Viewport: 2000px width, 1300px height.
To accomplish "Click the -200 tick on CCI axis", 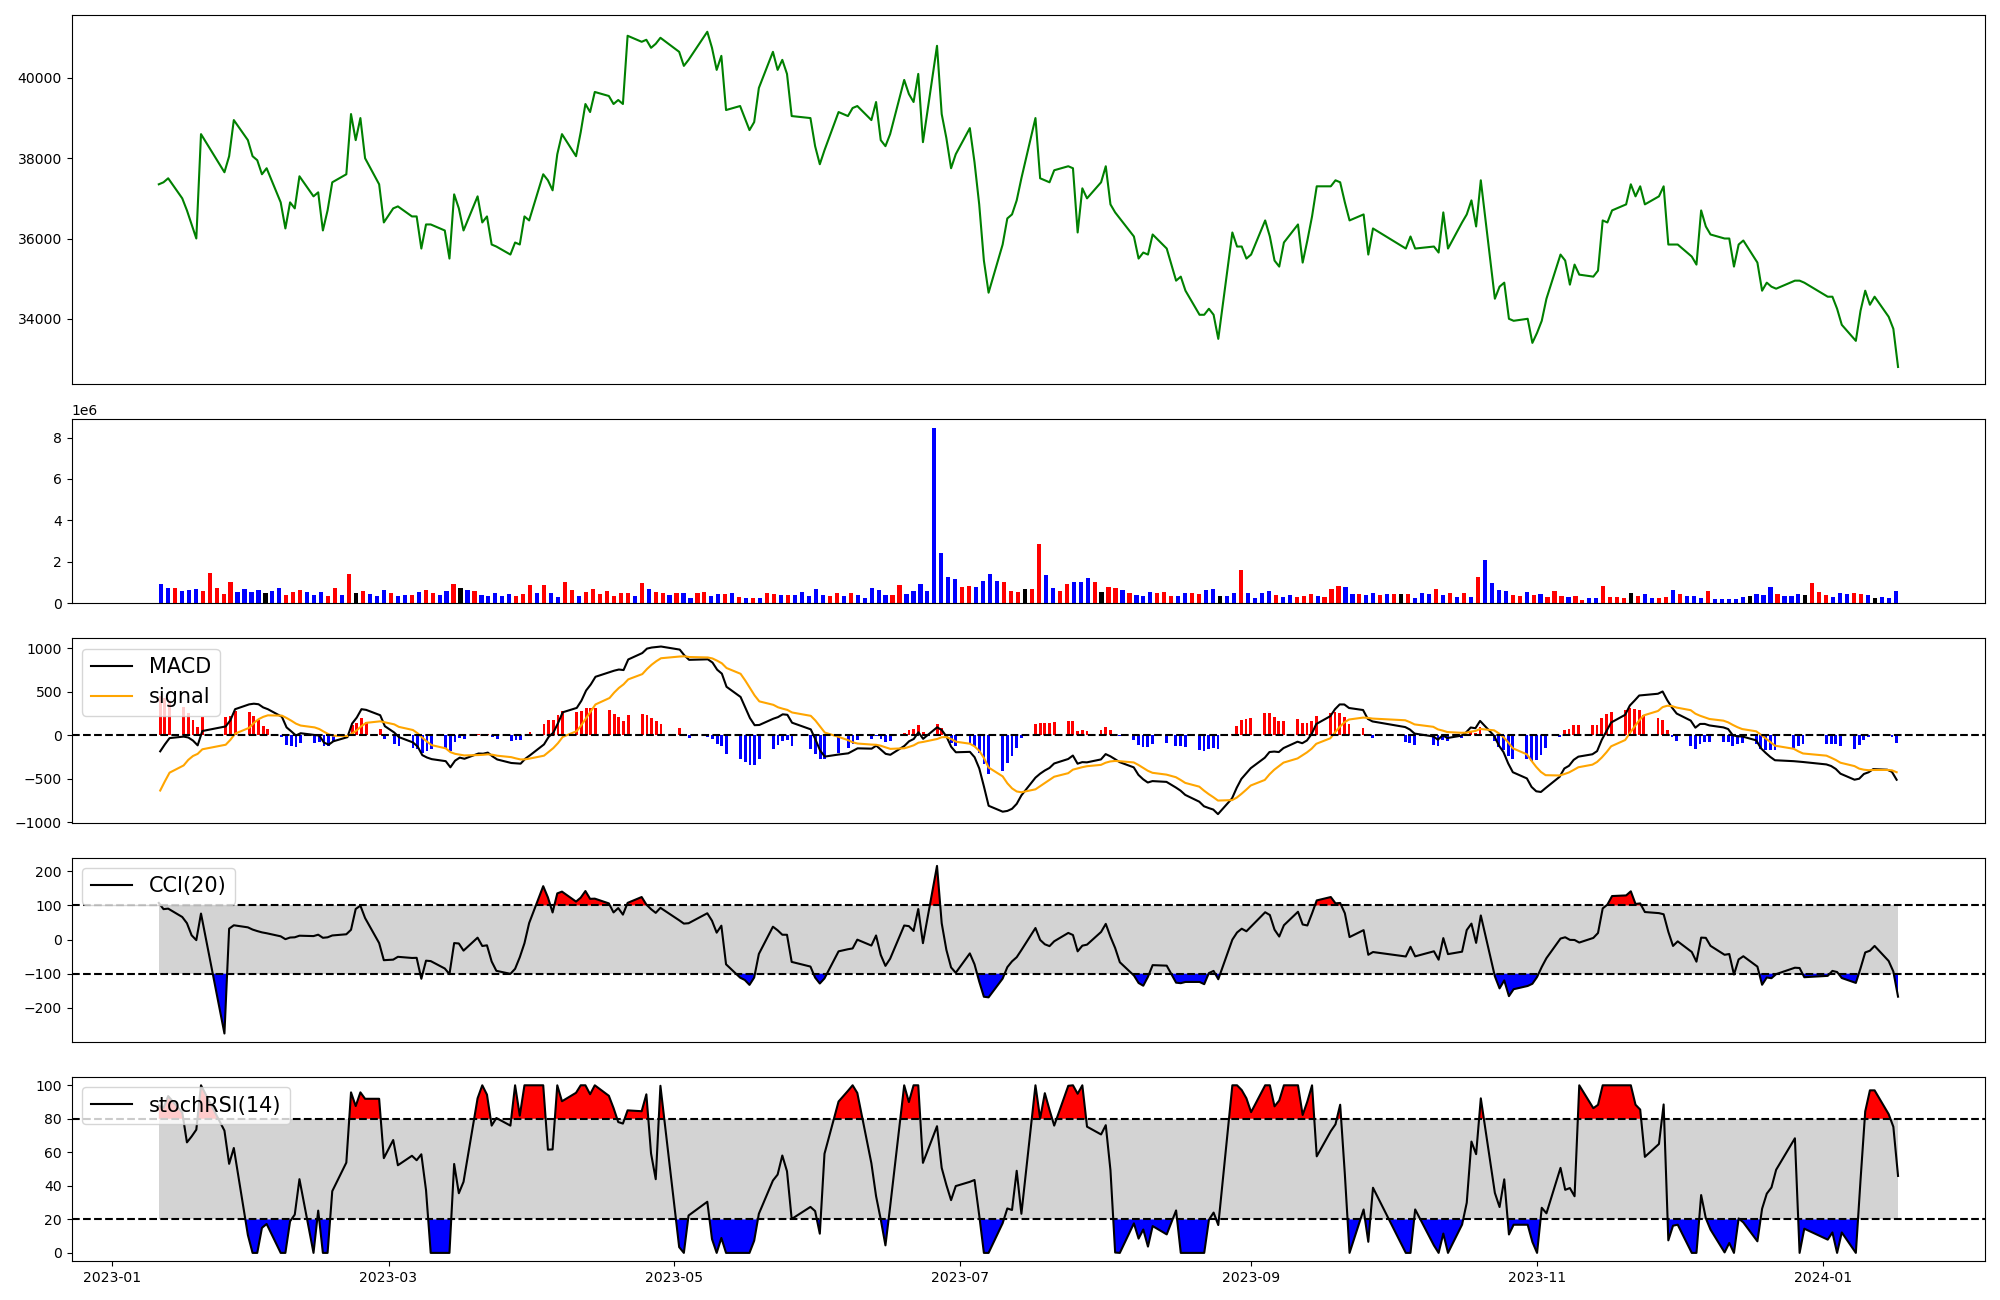I will 42,1008.
